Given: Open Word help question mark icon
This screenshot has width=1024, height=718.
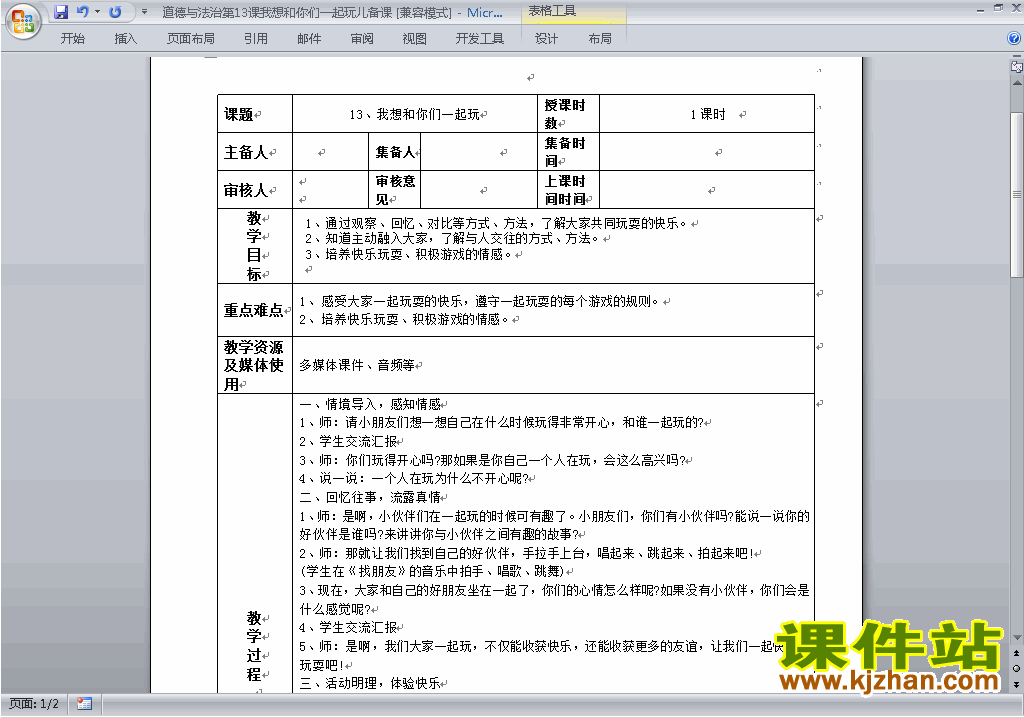Looking at the screenshot, I should coord(1014,38).
